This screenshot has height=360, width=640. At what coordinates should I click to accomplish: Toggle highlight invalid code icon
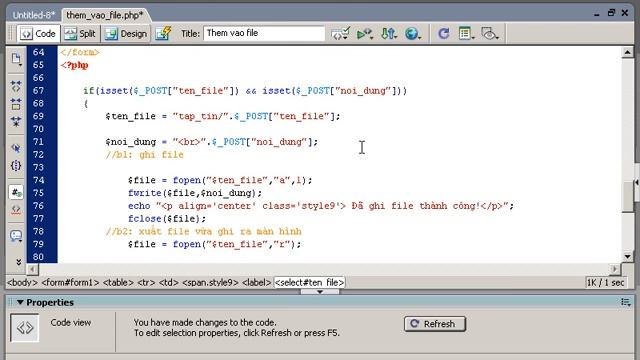tap(16, 209)
